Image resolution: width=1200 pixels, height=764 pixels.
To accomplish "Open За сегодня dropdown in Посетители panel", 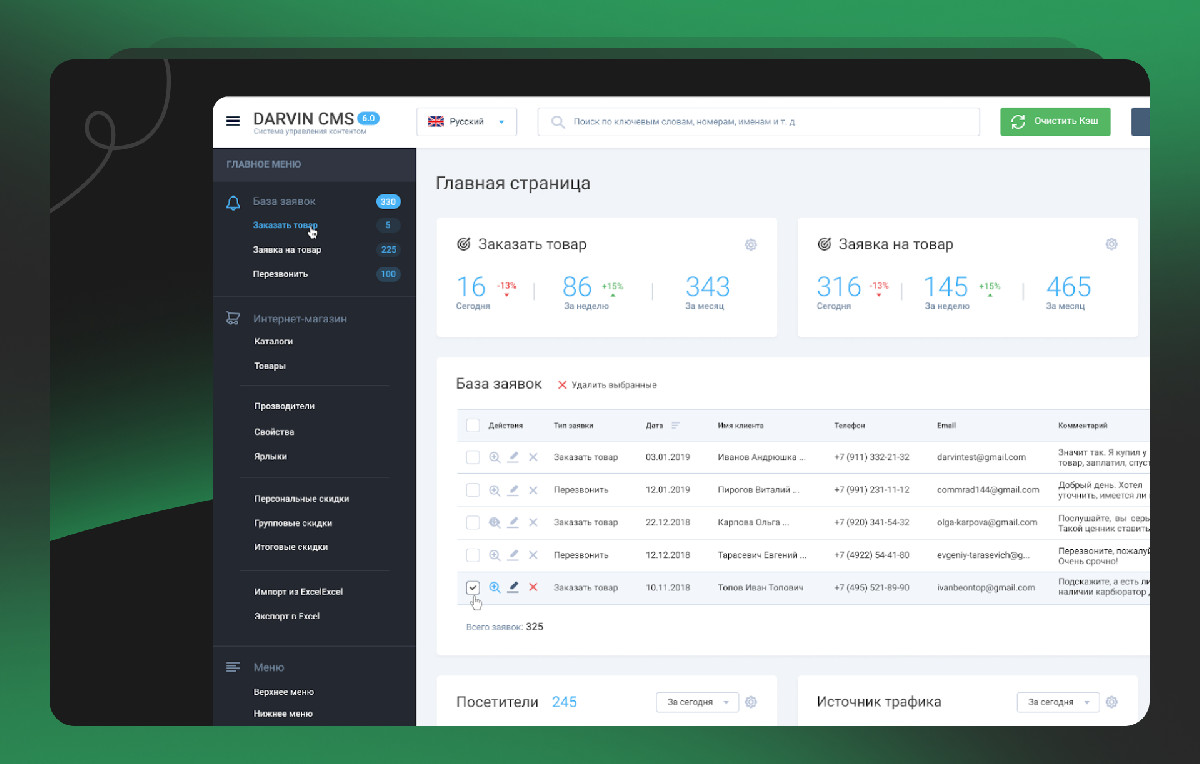I will [x=697, y=702].
